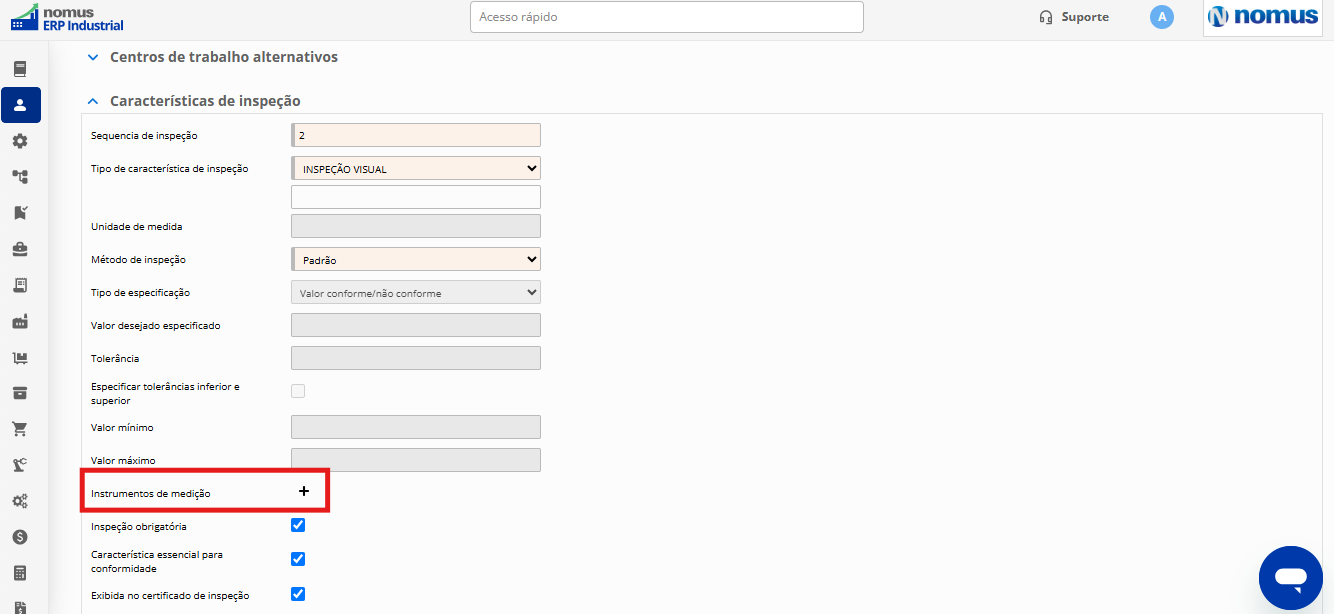
Task: Click the 'Valor máximo' field
Action: tap(416, 460)
